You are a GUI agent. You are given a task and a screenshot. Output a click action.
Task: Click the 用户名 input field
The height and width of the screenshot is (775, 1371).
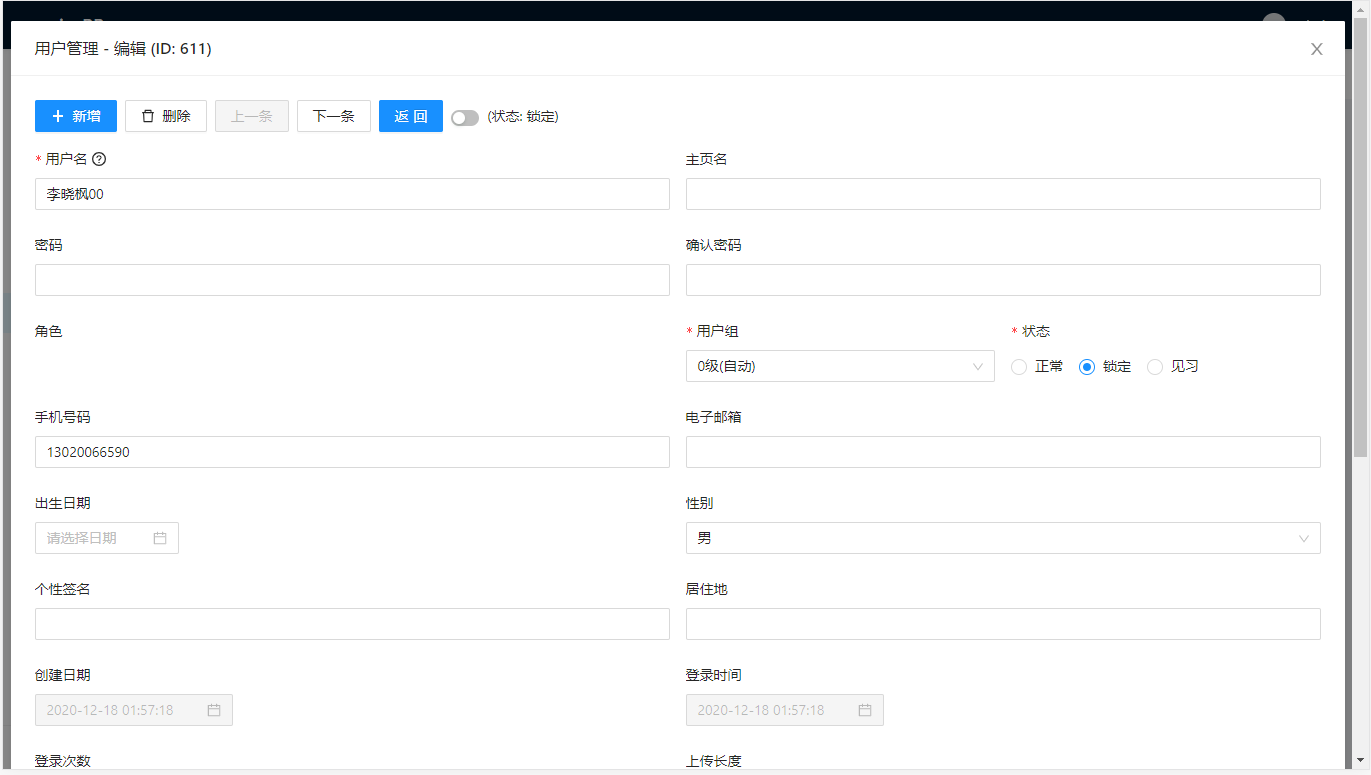pyautogui.click(x=352, y=194)
